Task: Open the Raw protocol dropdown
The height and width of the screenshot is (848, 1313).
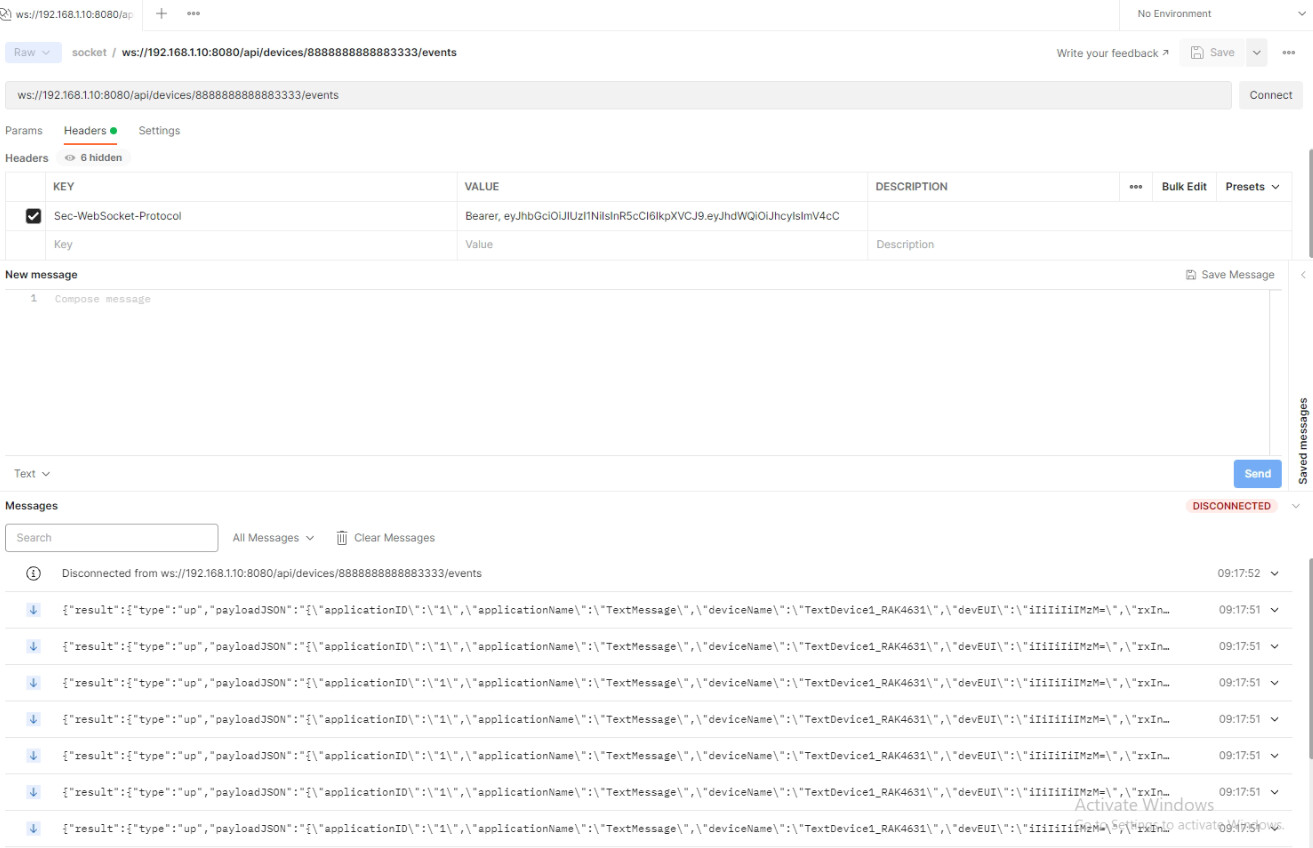Action: point(30,52)
